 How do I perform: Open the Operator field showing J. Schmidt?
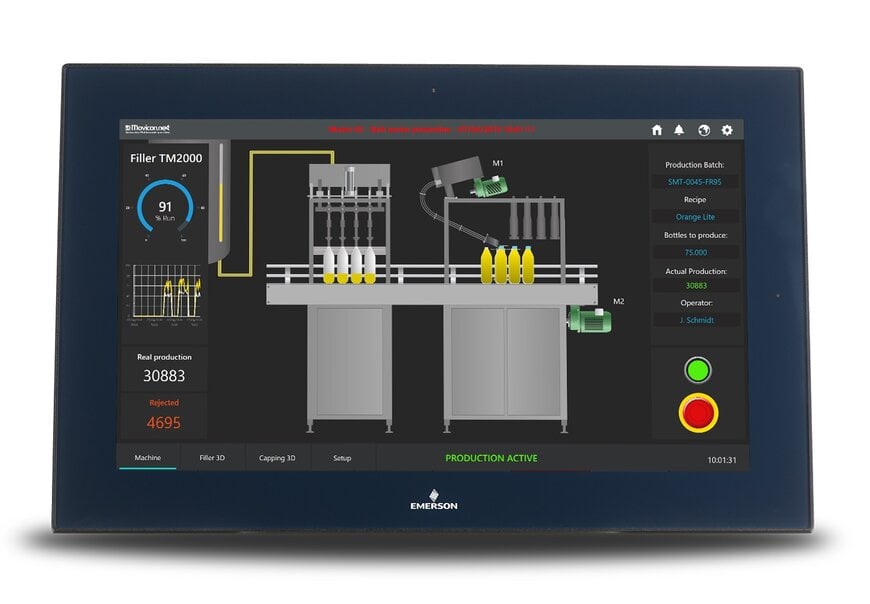(695, 320)
